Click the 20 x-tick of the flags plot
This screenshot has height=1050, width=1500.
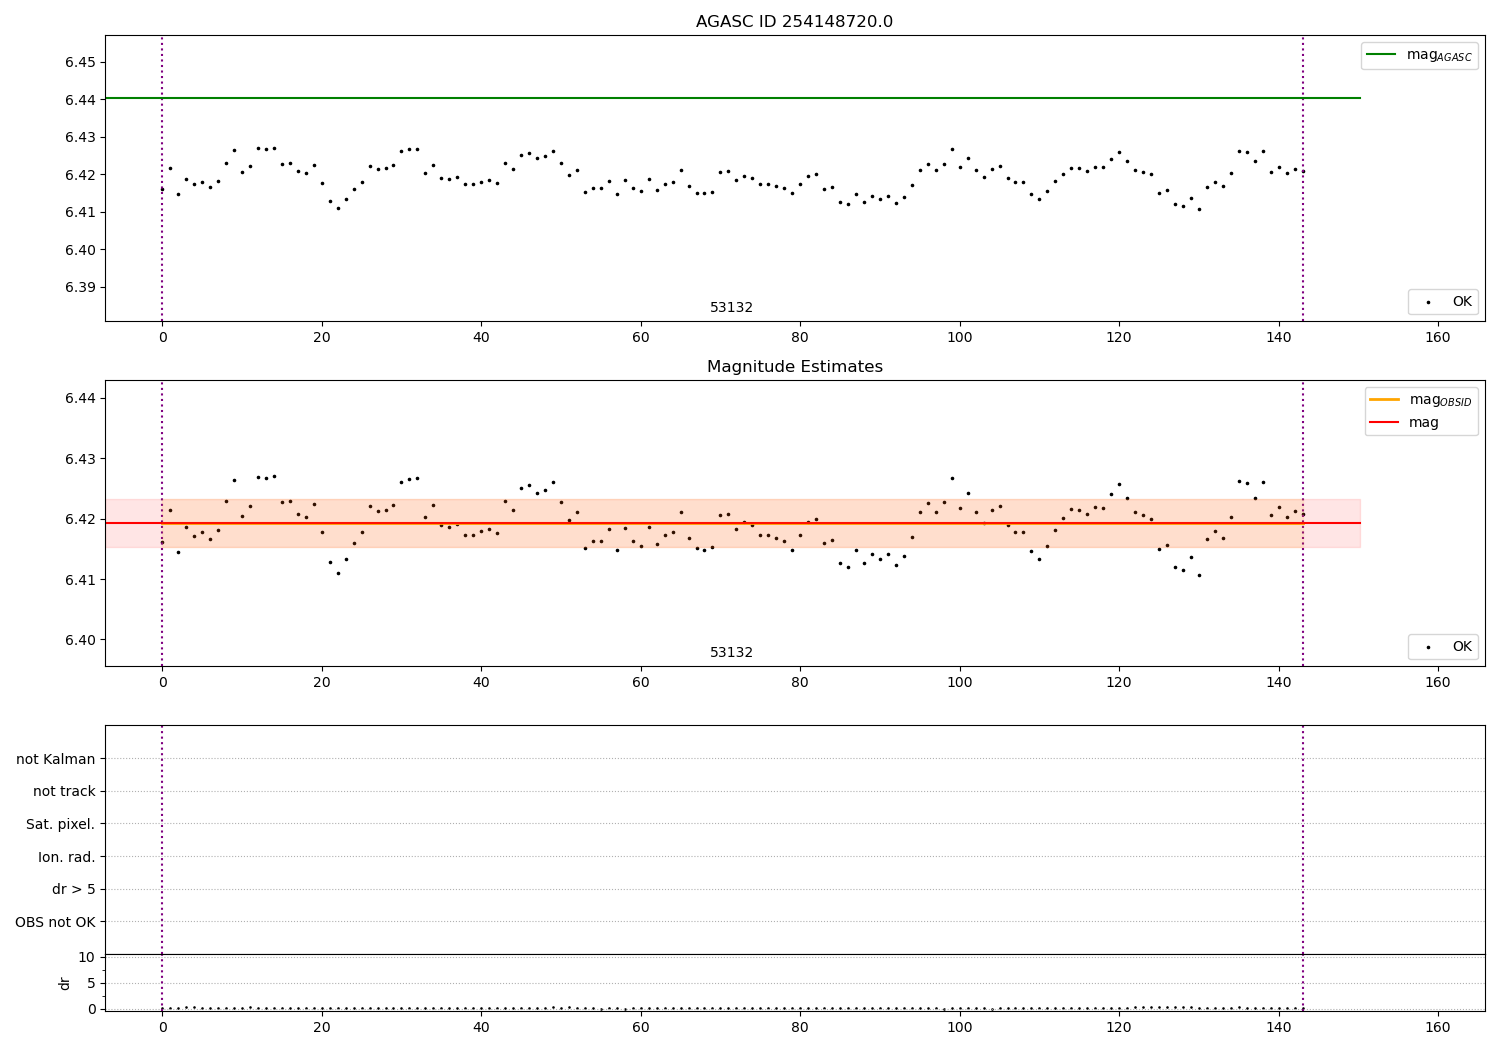(x=322, y=1027)
